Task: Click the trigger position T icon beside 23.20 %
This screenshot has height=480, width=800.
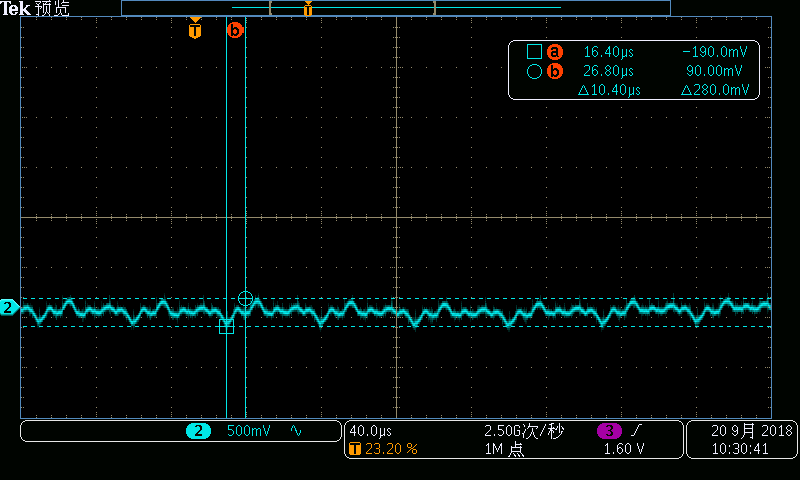Action: click(355, 449)
